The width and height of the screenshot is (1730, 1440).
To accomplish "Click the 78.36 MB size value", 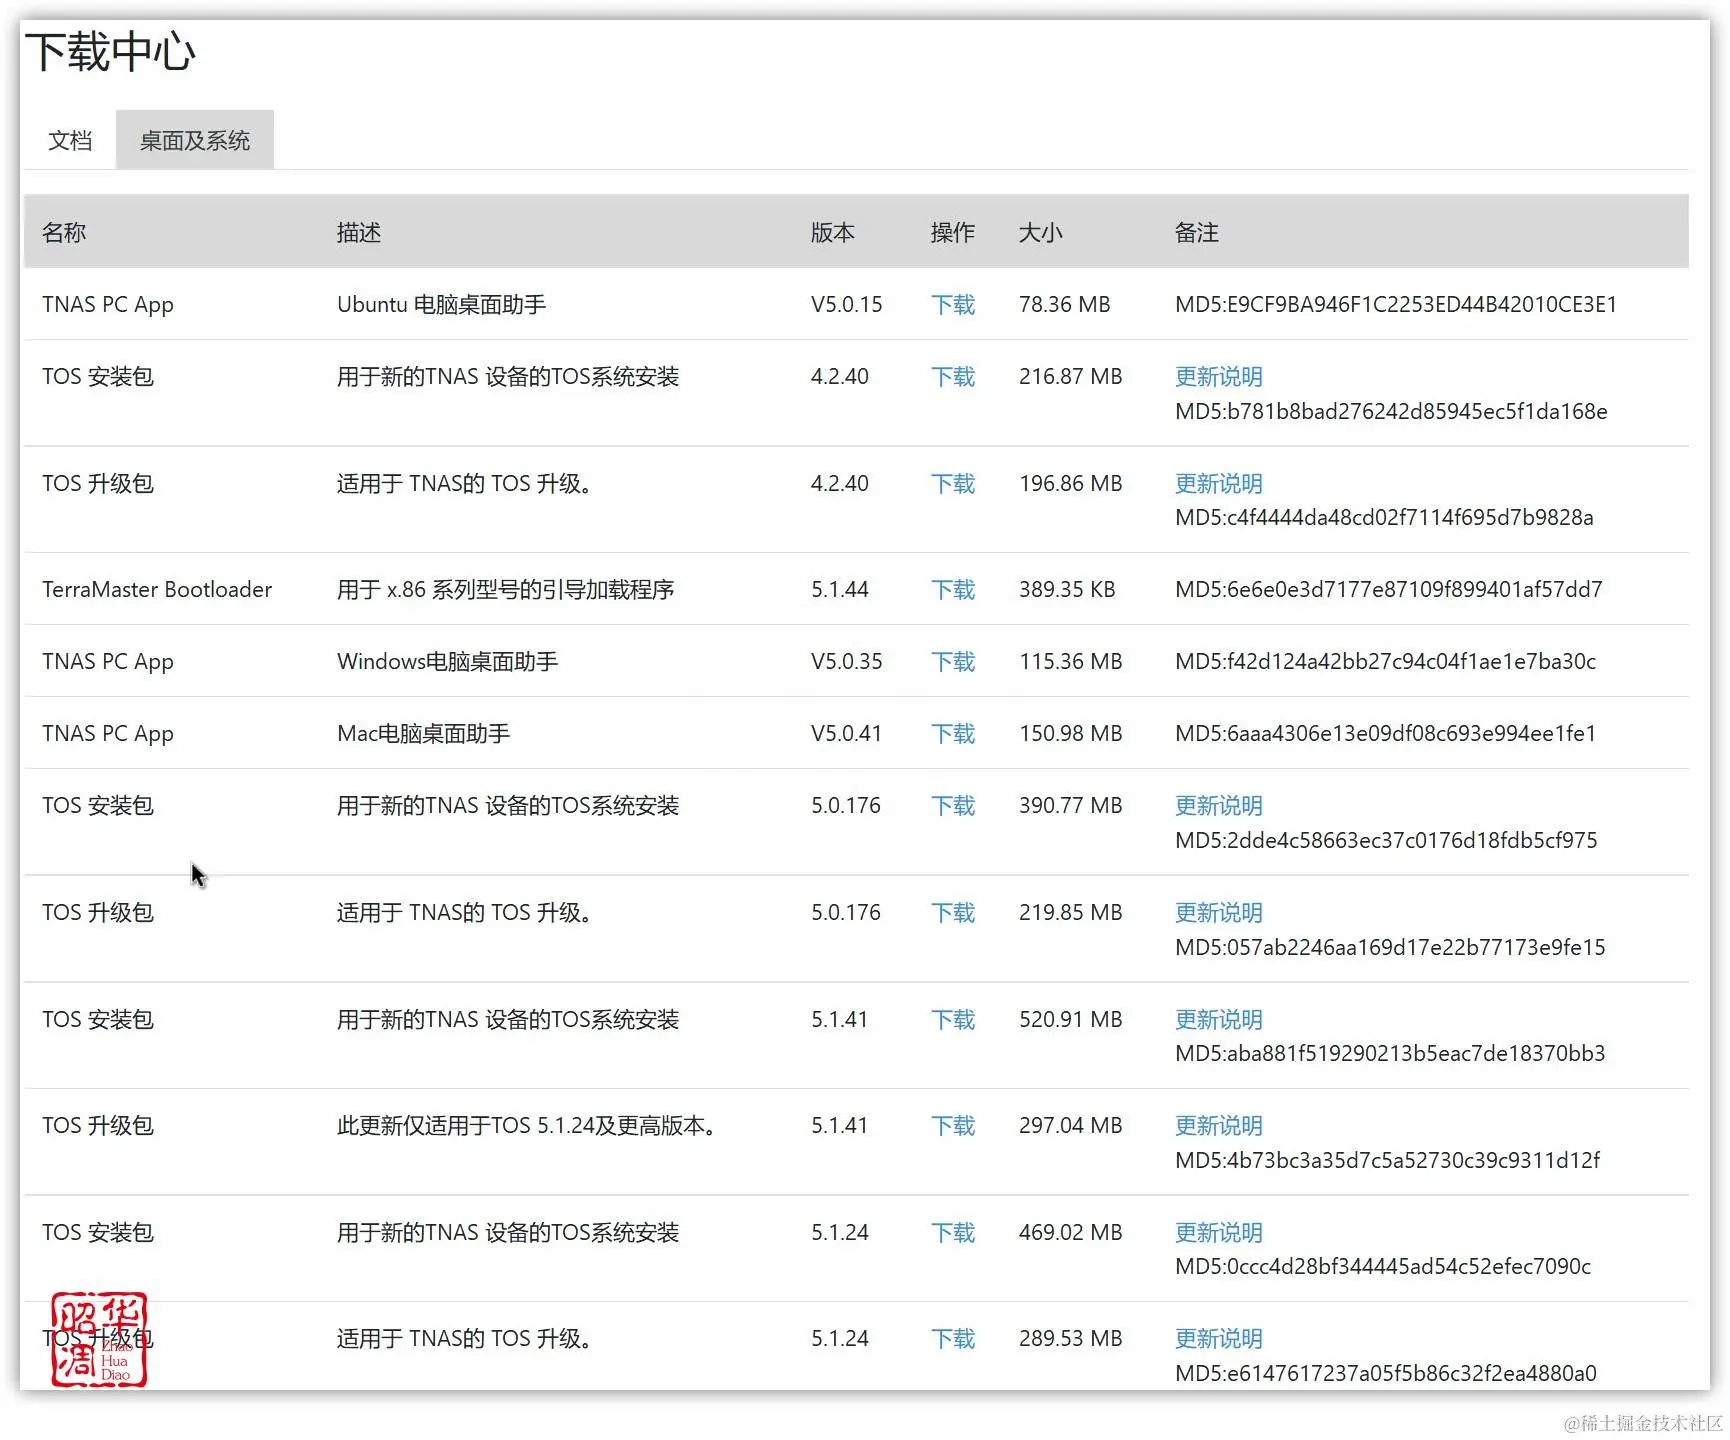I will pyautogui.click(x=1065, y=305).
